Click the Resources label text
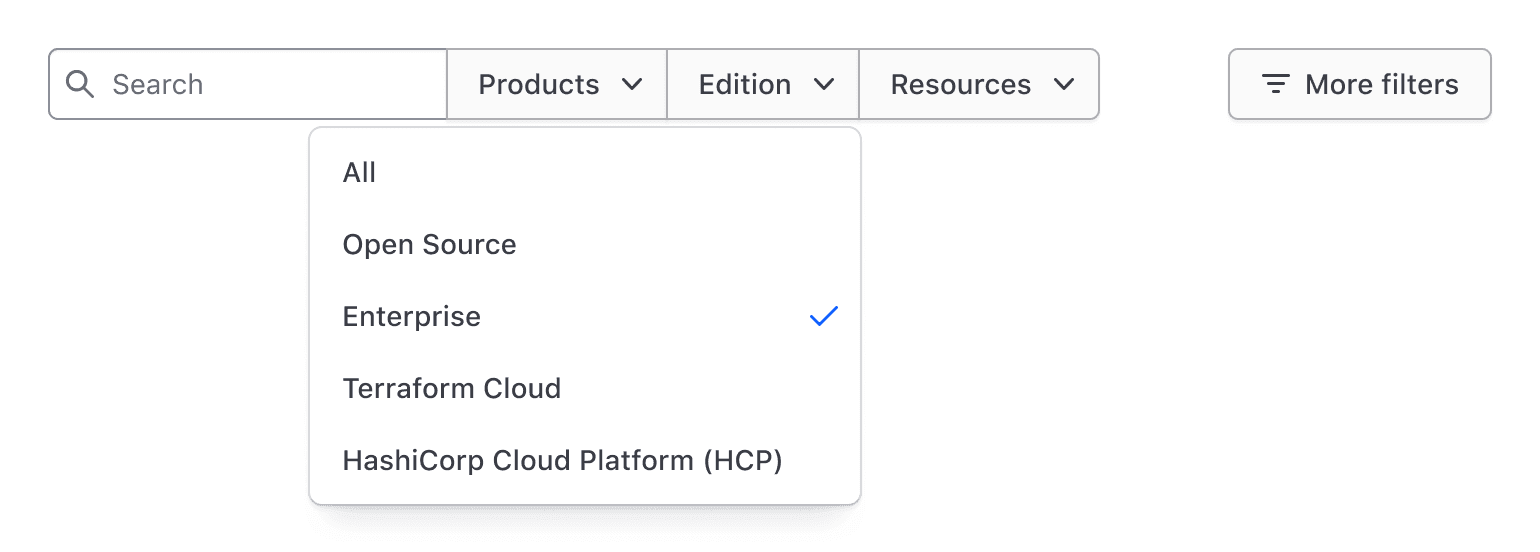The image size is (1540, 552). coord(960,85)
